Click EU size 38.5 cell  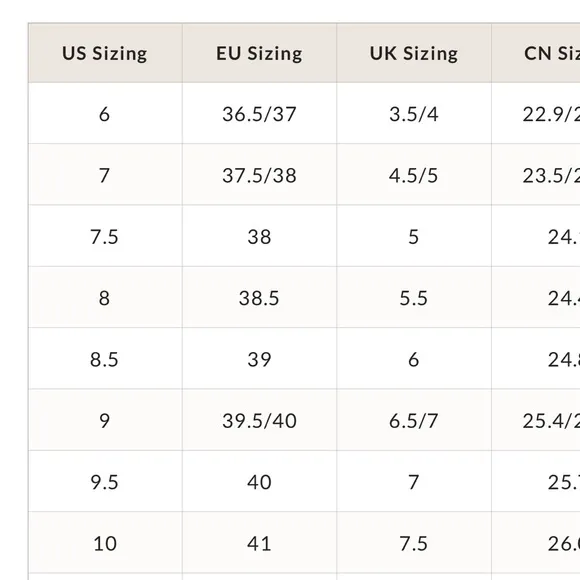pyautogui.click(x=259, y=297)
